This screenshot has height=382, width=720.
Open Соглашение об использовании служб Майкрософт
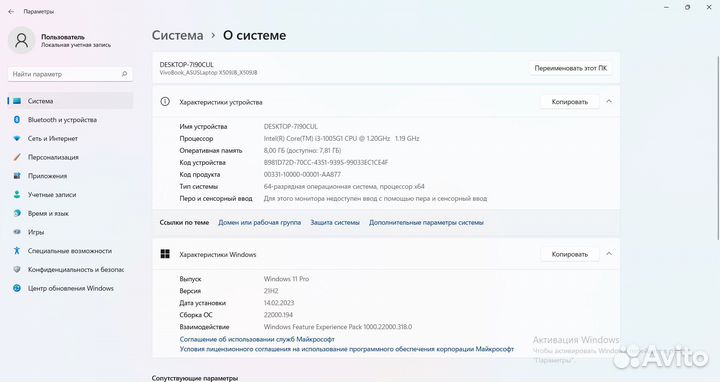point(257,339)
